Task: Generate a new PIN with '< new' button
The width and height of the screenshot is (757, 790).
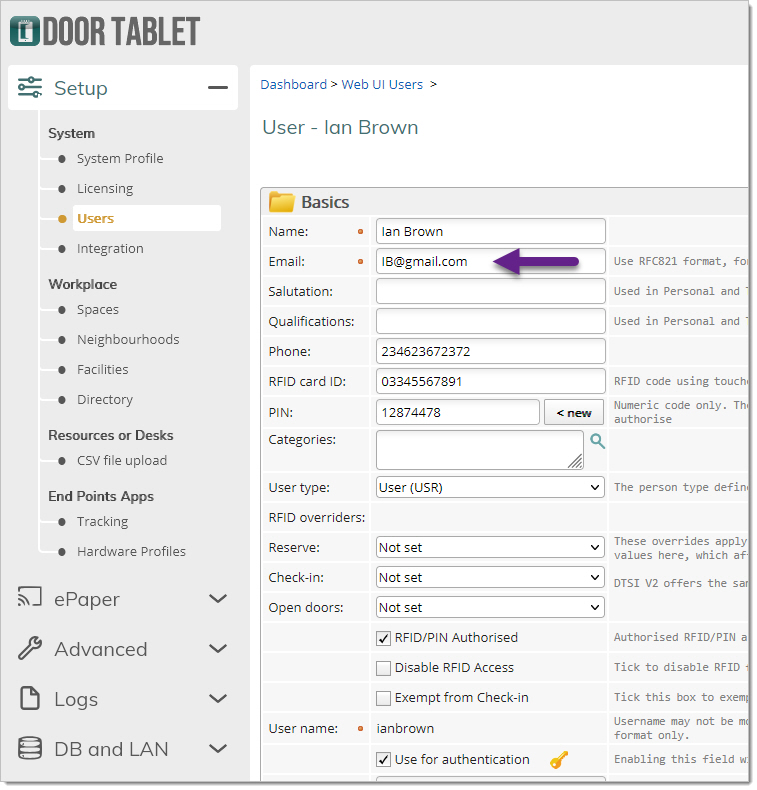Action: click(573, 413)
